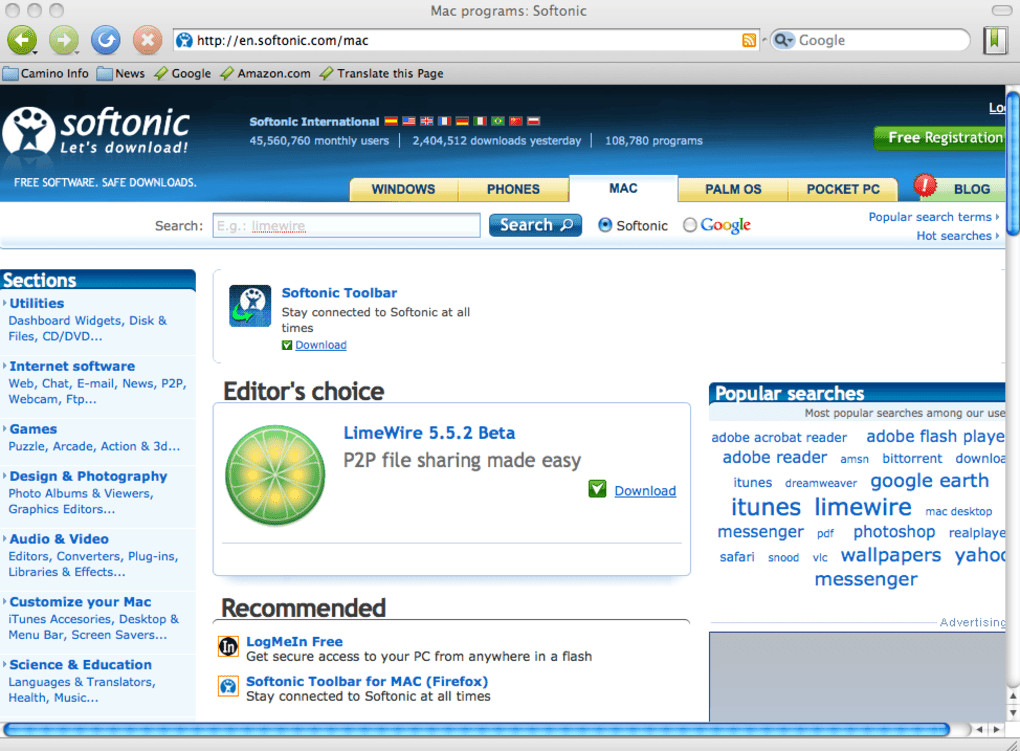The height and width of the screenshot is (751, 1020).
Task: Click the red Stop loading icon
Action: [x=148, y=40]
